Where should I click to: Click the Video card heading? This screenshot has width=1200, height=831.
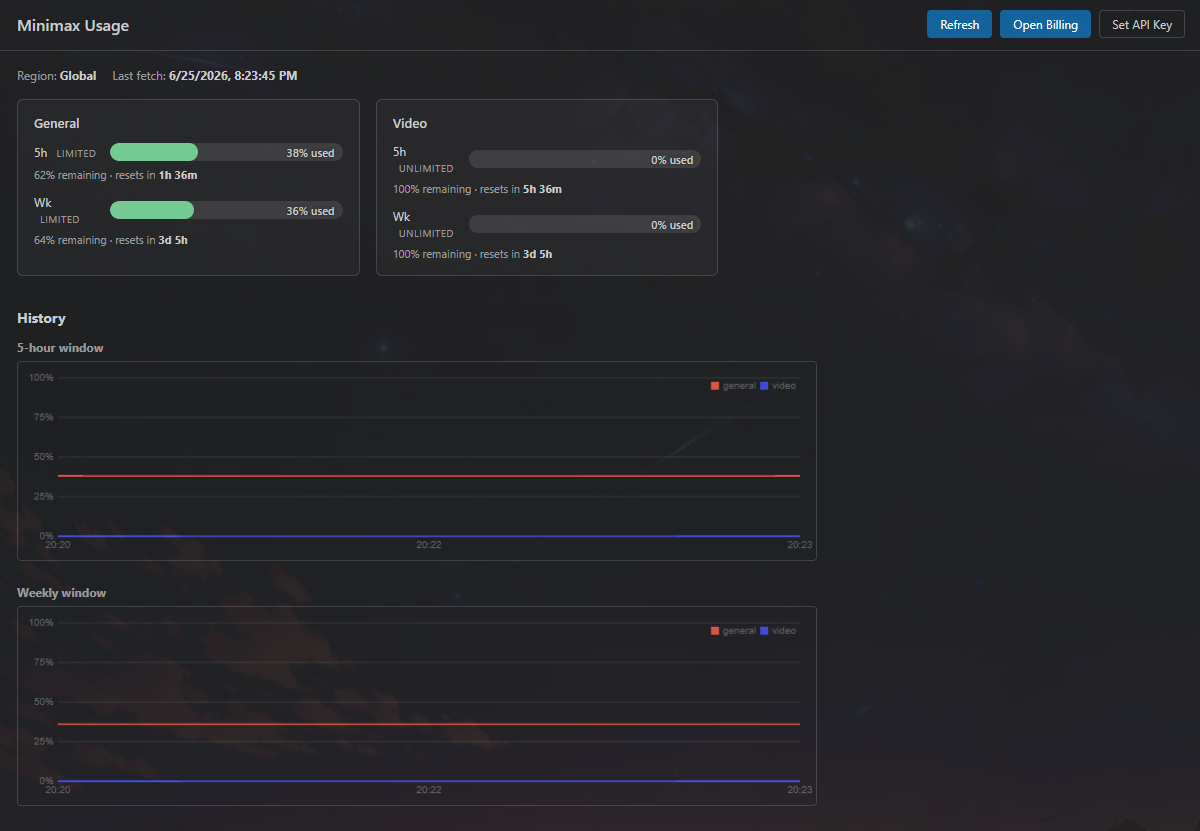click(410, 123)
